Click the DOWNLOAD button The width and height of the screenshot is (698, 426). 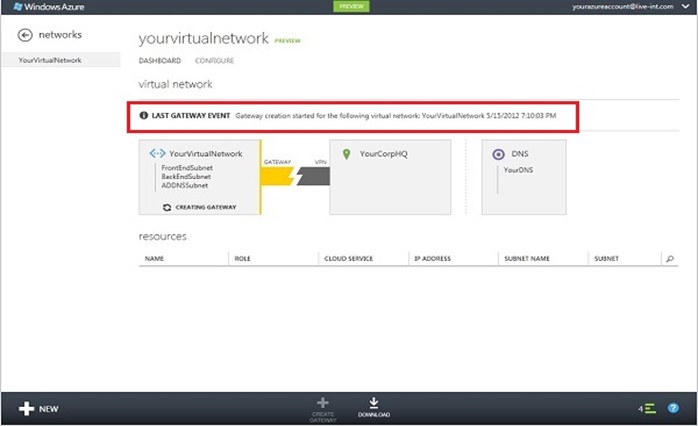click(374, 408)
